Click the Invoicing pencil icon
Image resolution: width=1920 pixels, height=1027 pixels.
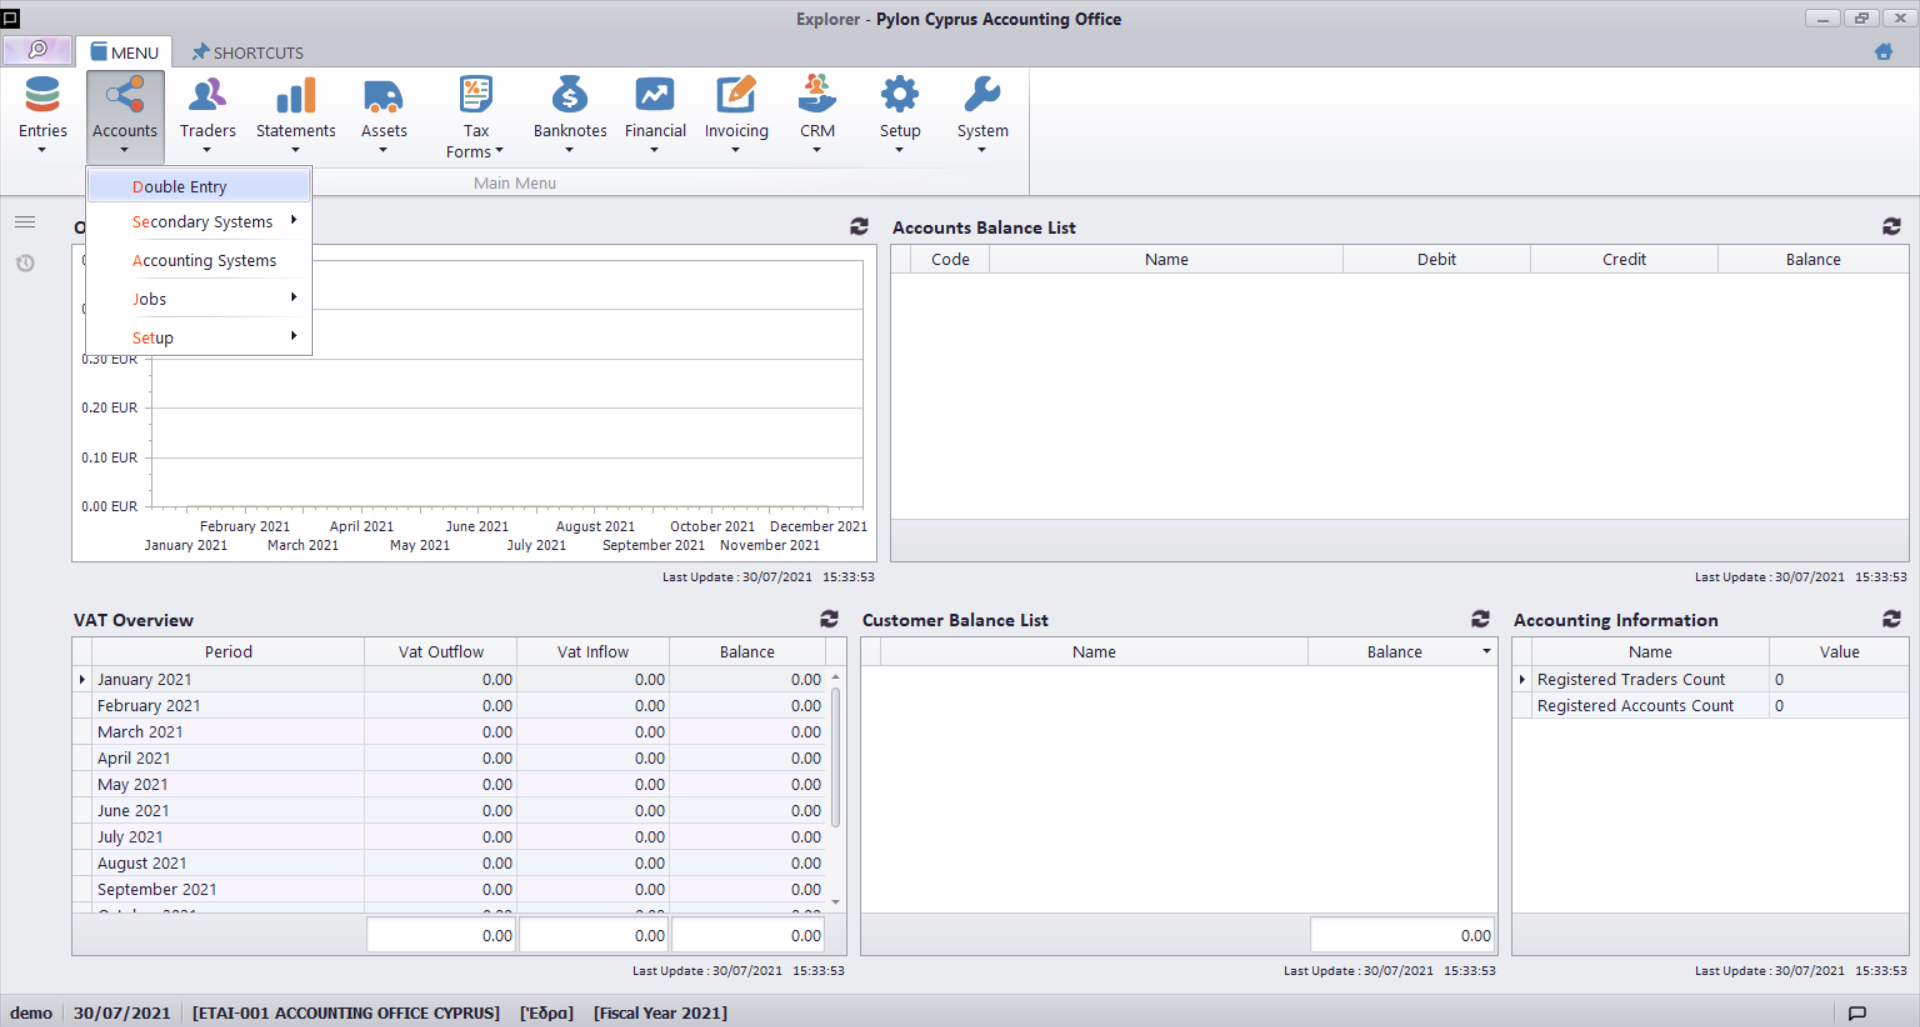coord(736,96)
